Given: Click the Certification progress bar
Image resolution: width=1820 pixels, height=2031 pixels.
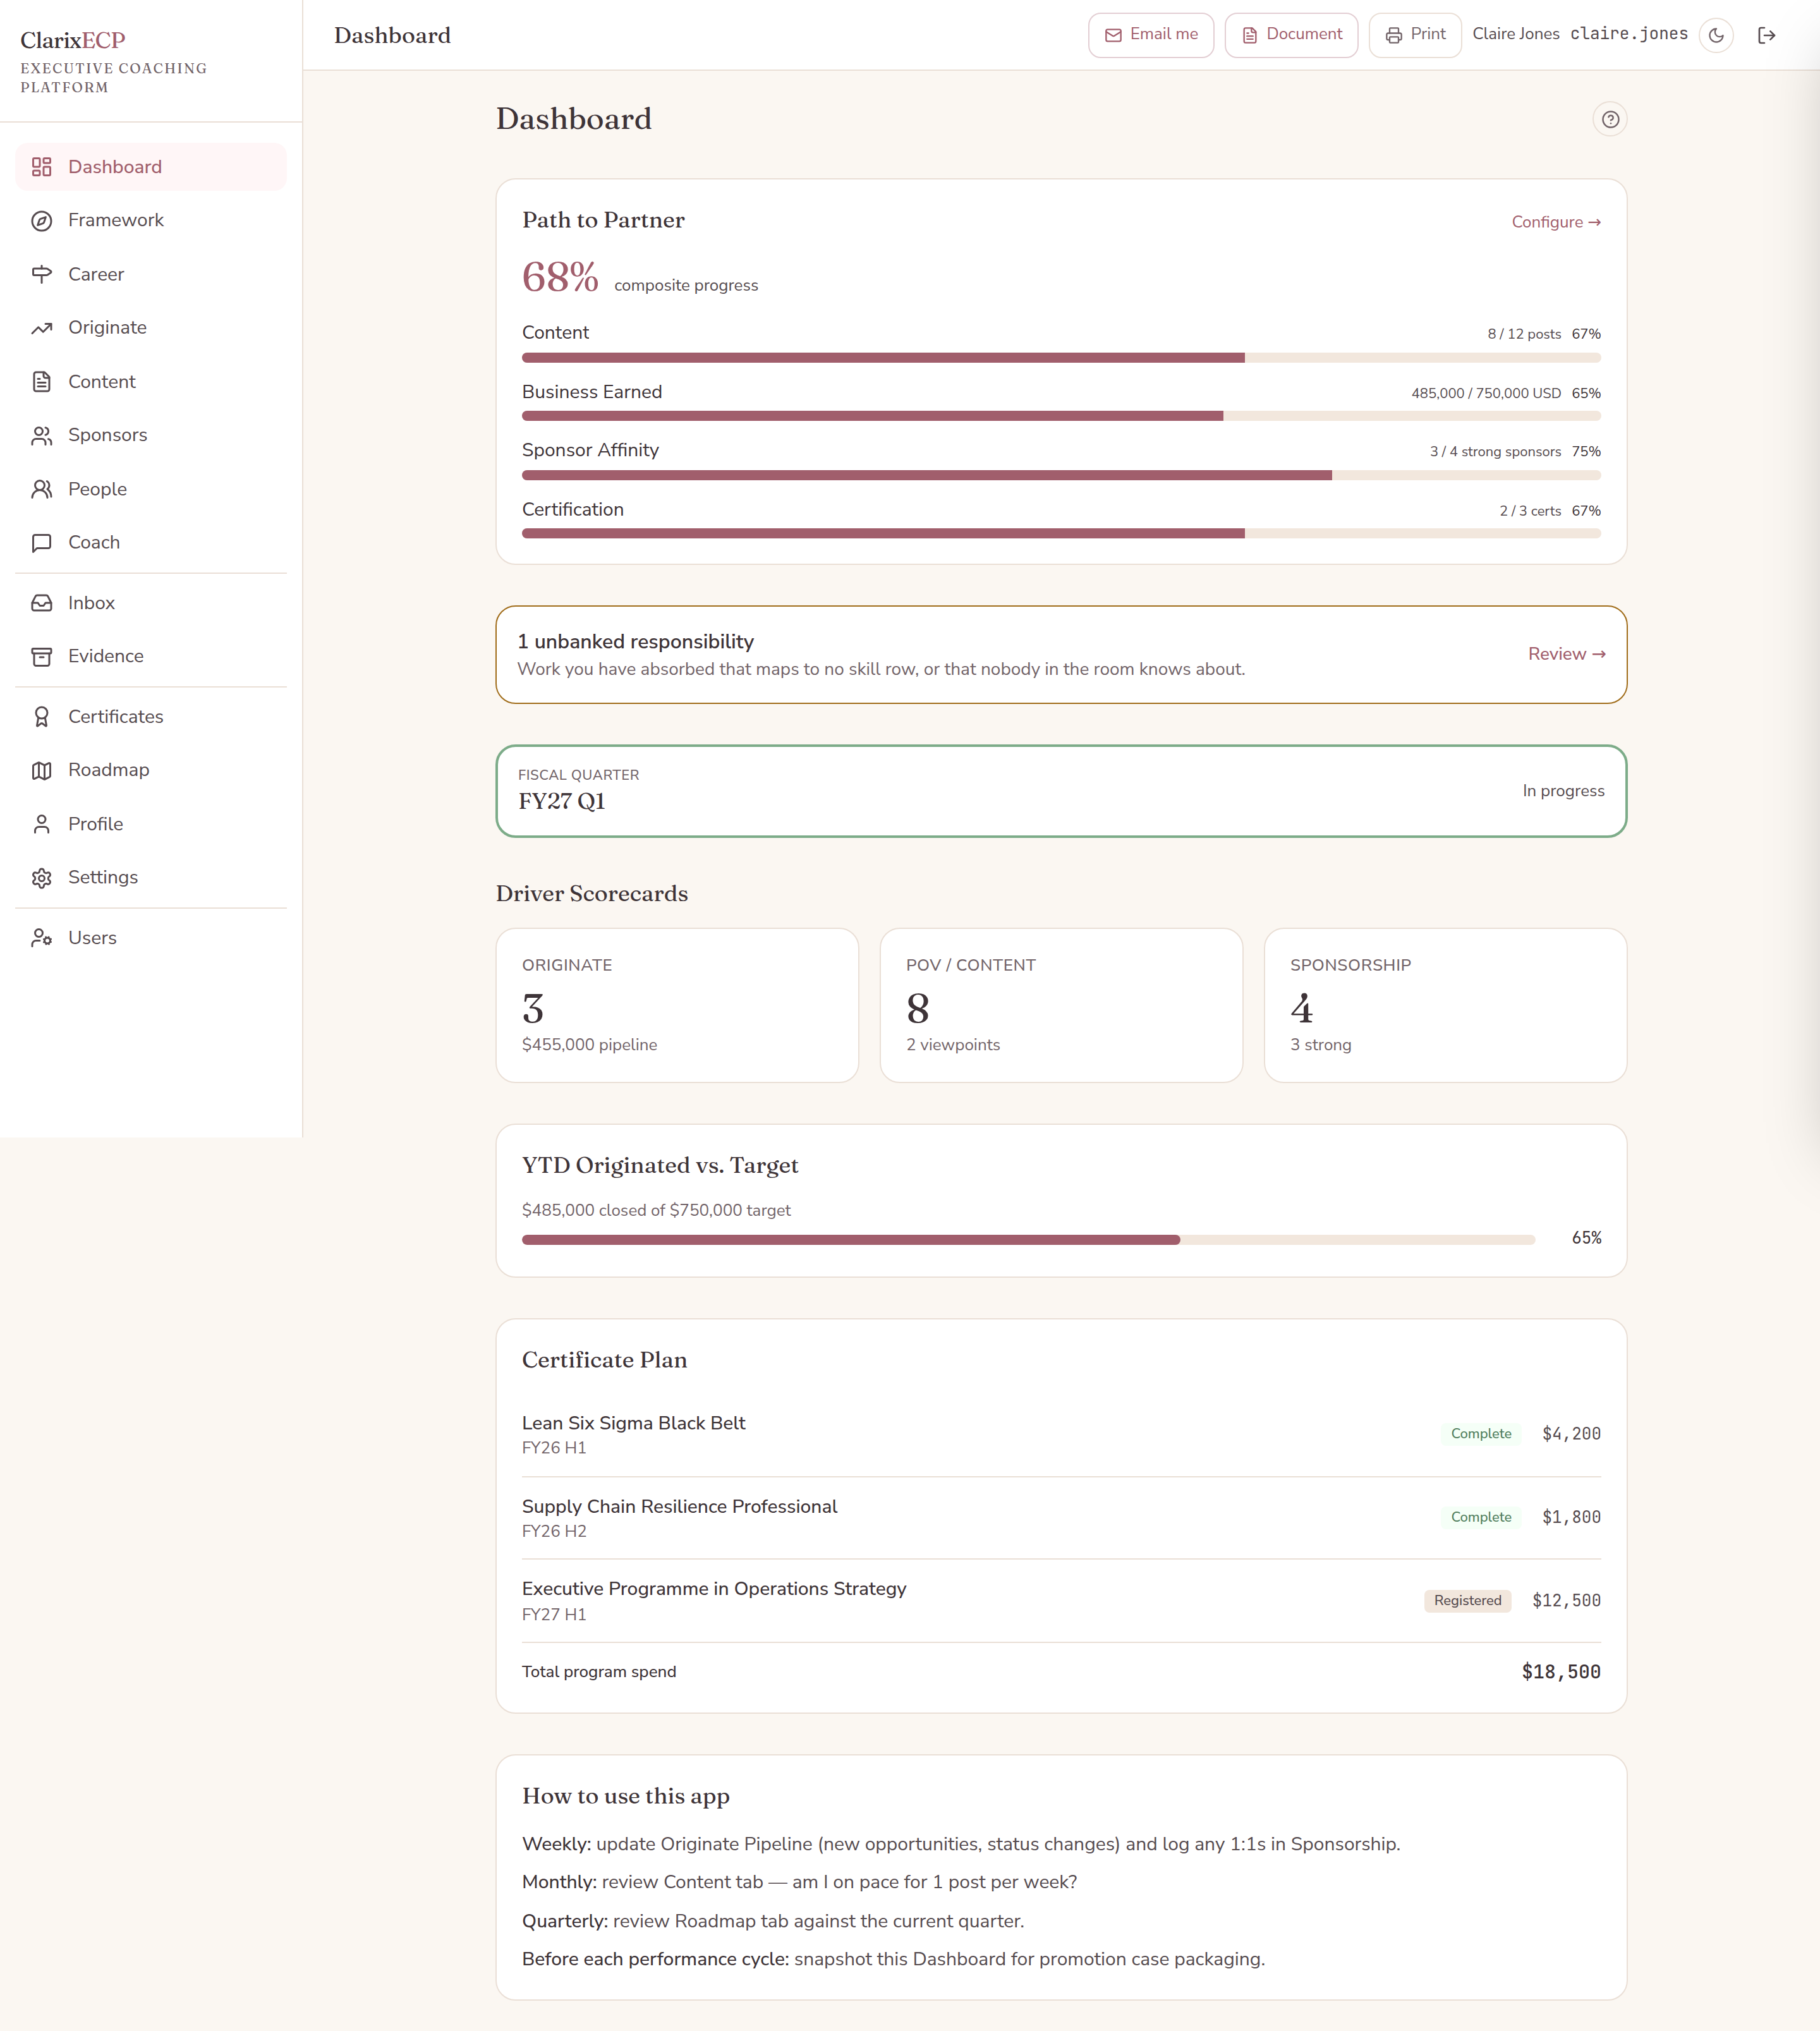Looking at the screenshot, I should [x=1061, y=534].
